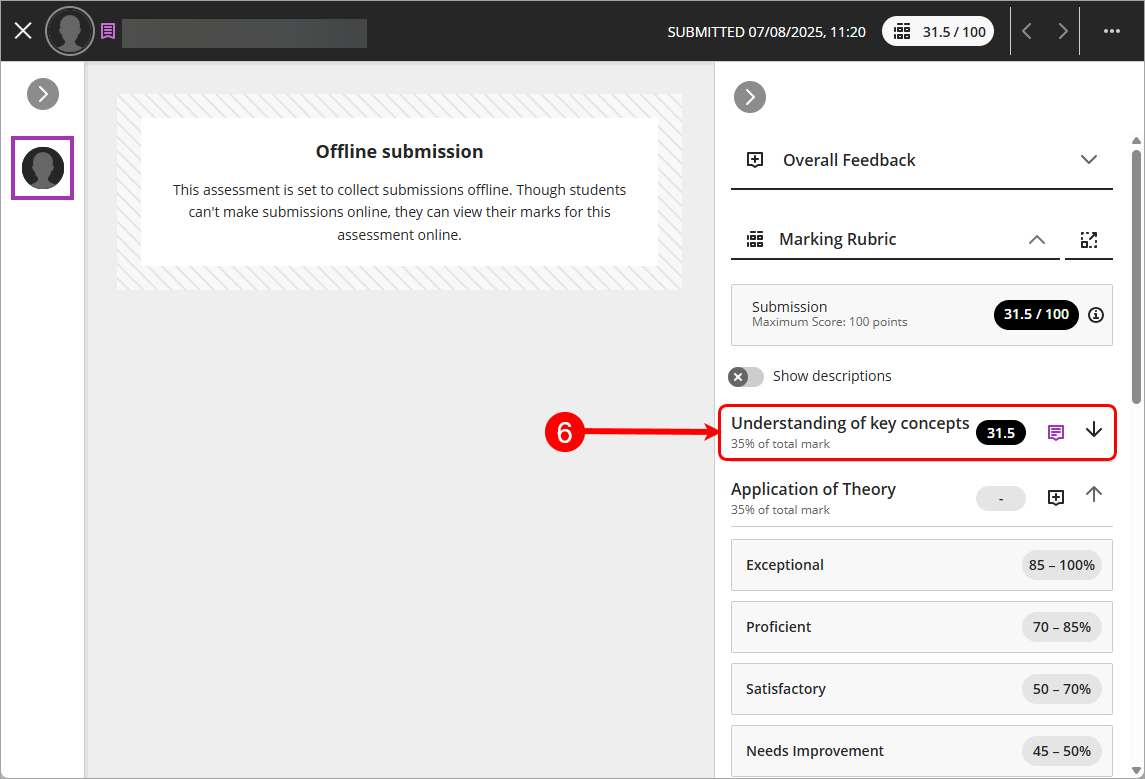Collapse the right marking panel arrow
The height and width of the screenshot is (779, 1145).
pos(749,97)
